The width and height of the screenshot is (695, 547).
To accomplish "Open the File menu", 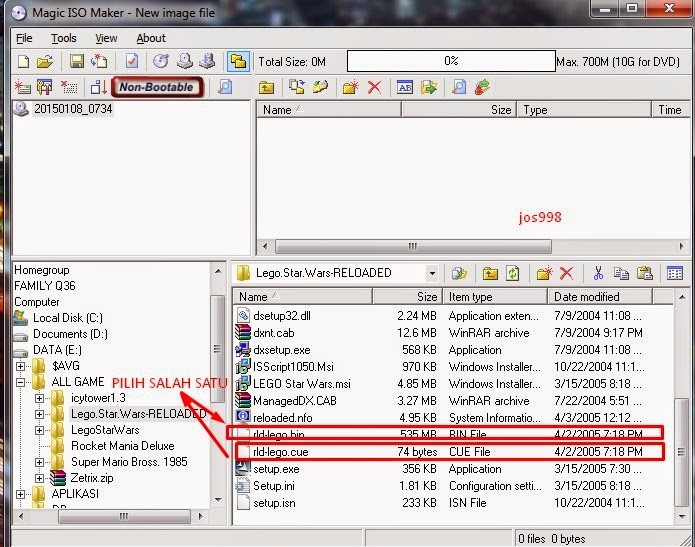I will 24,39.
